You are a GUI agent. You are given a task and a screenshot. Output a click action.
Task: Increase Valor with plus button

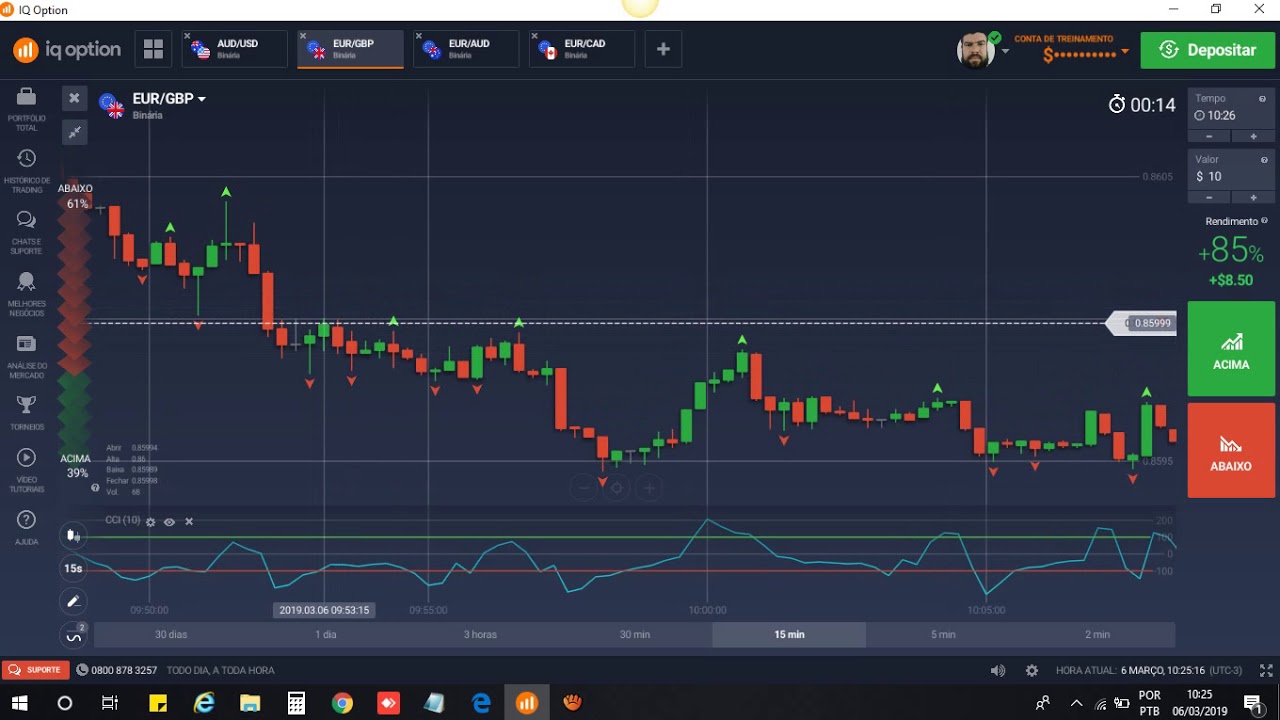pyautogui.click(x=1253, y=197)
